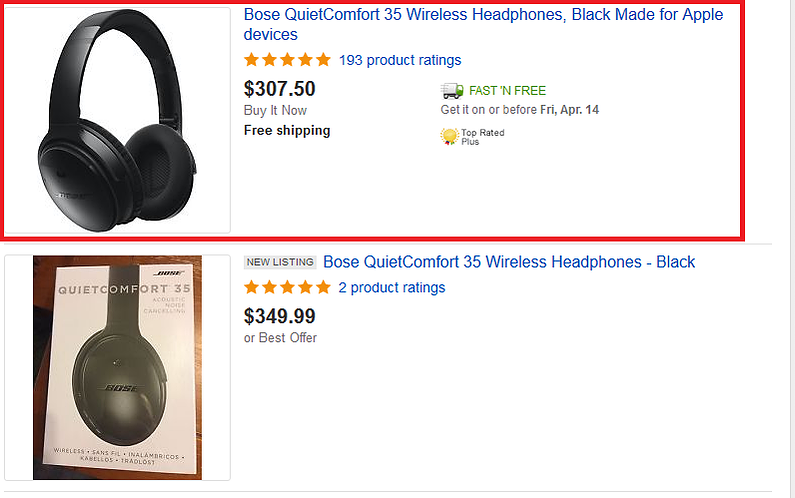View the 193 product ratings
Screen dimensions: 795x498
click(x=400, y=60)
